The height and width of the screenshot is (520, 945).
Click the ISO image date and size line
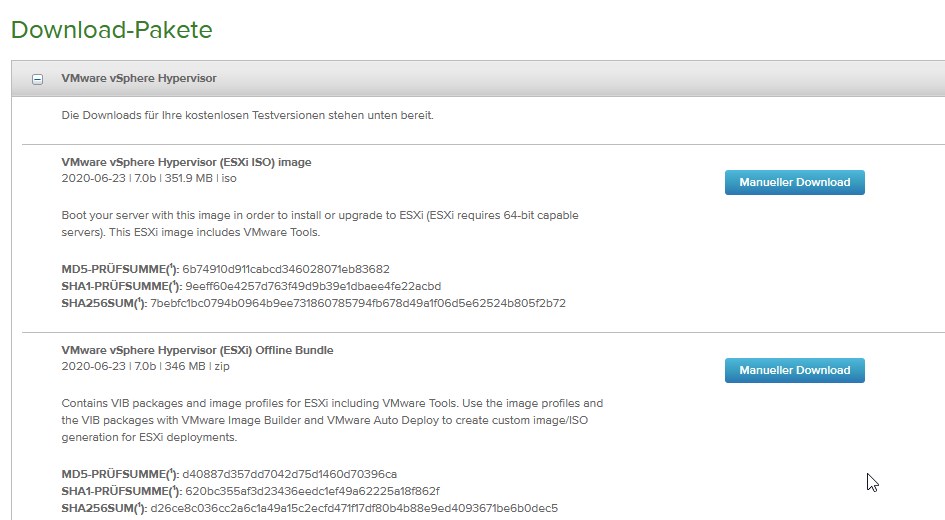(x=149, y=179)
